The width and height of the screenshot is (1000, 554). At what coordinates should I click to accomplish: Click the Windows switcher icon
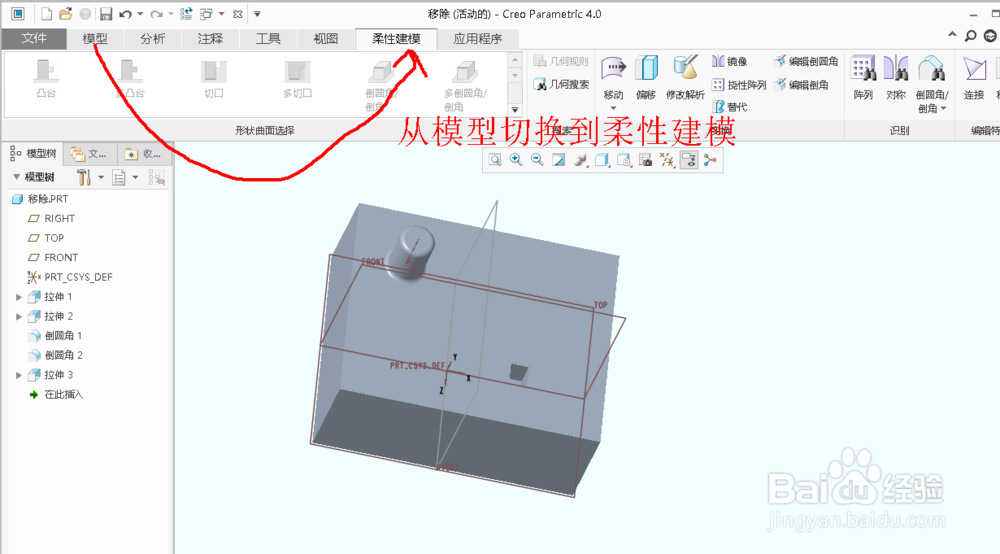(206, 13)
